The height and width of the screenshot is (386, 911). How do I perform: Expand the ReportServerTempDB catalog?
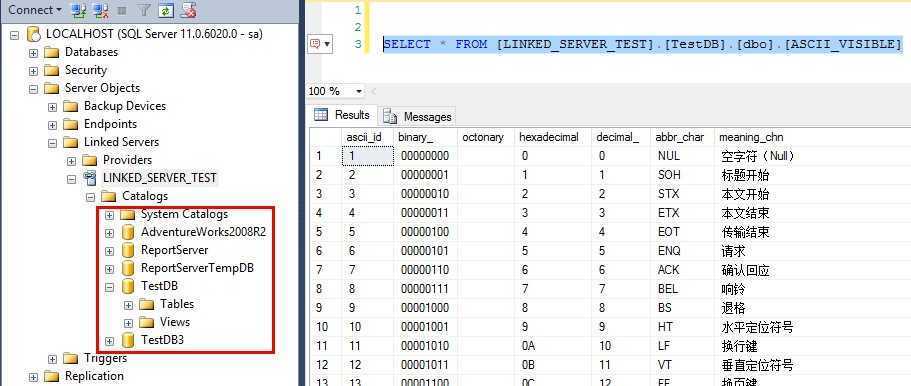[109, 269]
